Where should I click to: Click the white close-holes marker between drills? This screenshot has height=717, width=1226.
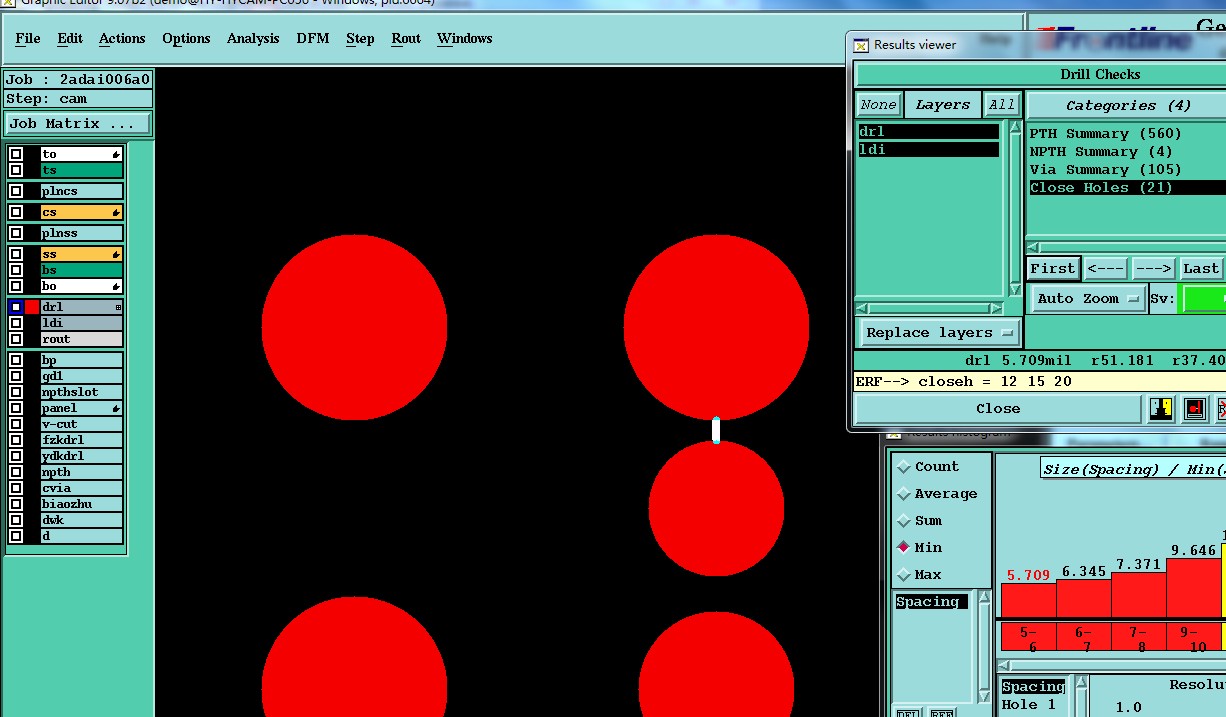tap(716, 430)
